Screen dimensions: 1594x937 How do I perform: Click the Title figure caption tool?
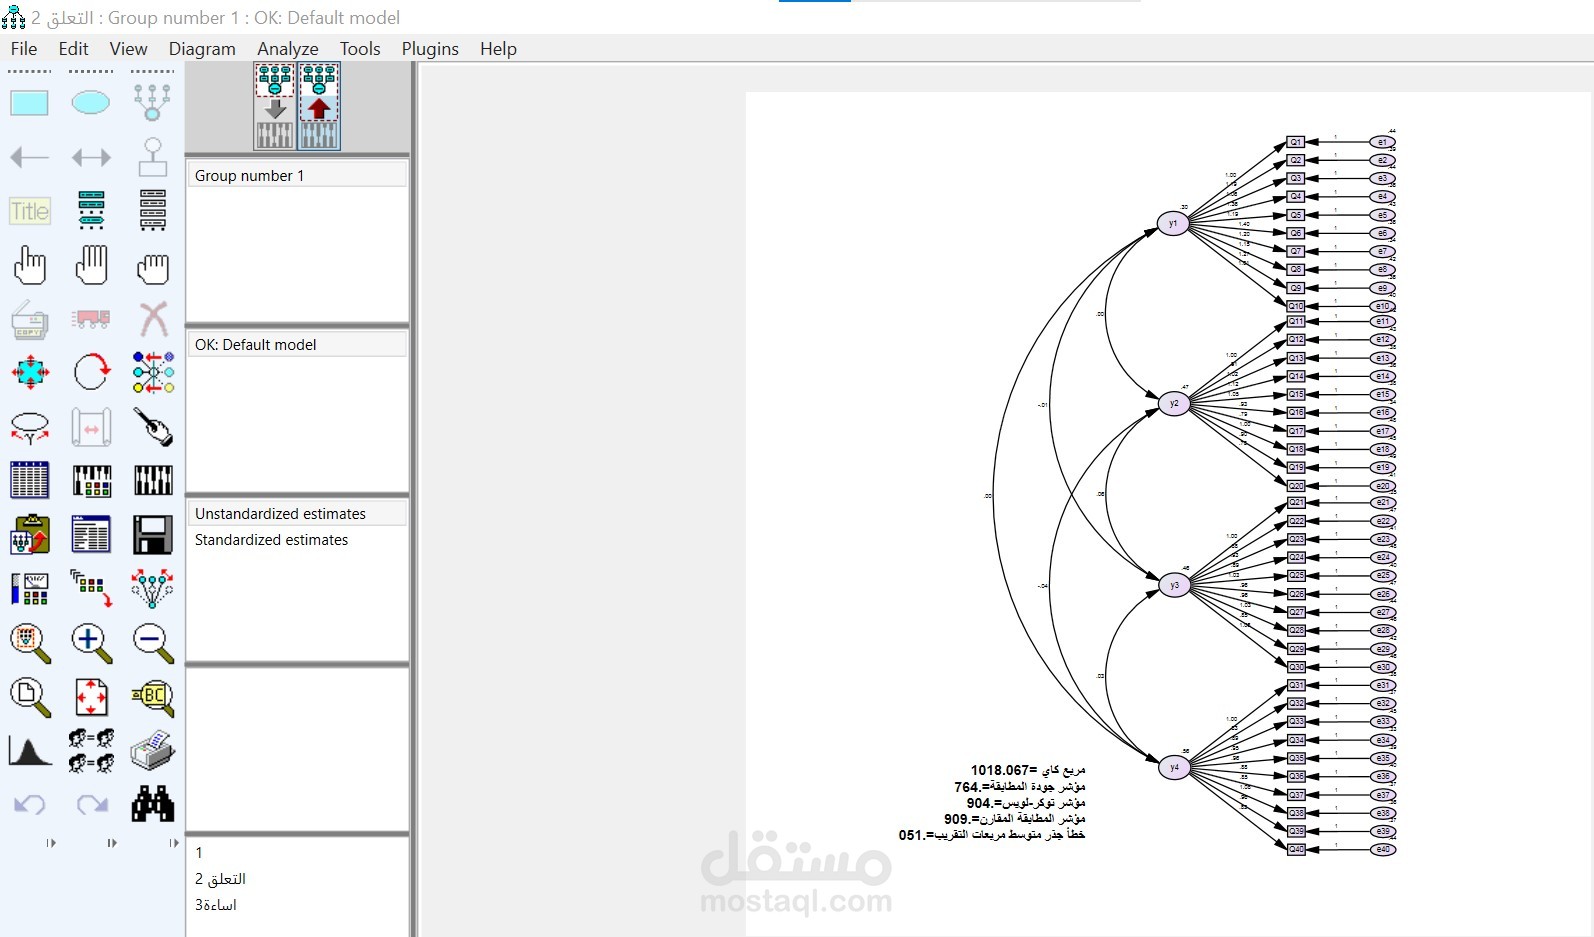point(29,211)
